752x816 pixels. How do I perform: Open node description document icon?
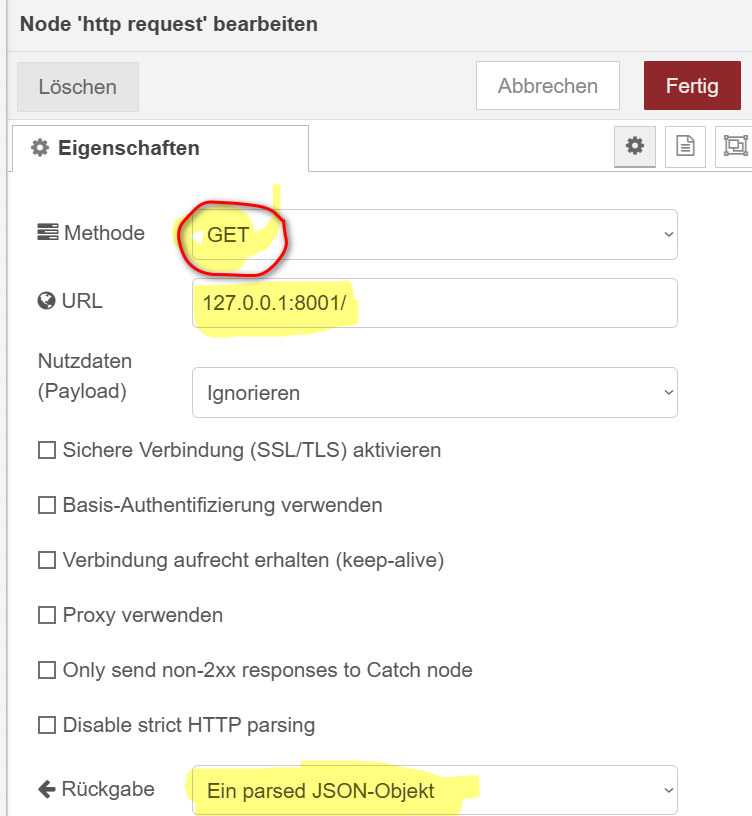point(685,146)
